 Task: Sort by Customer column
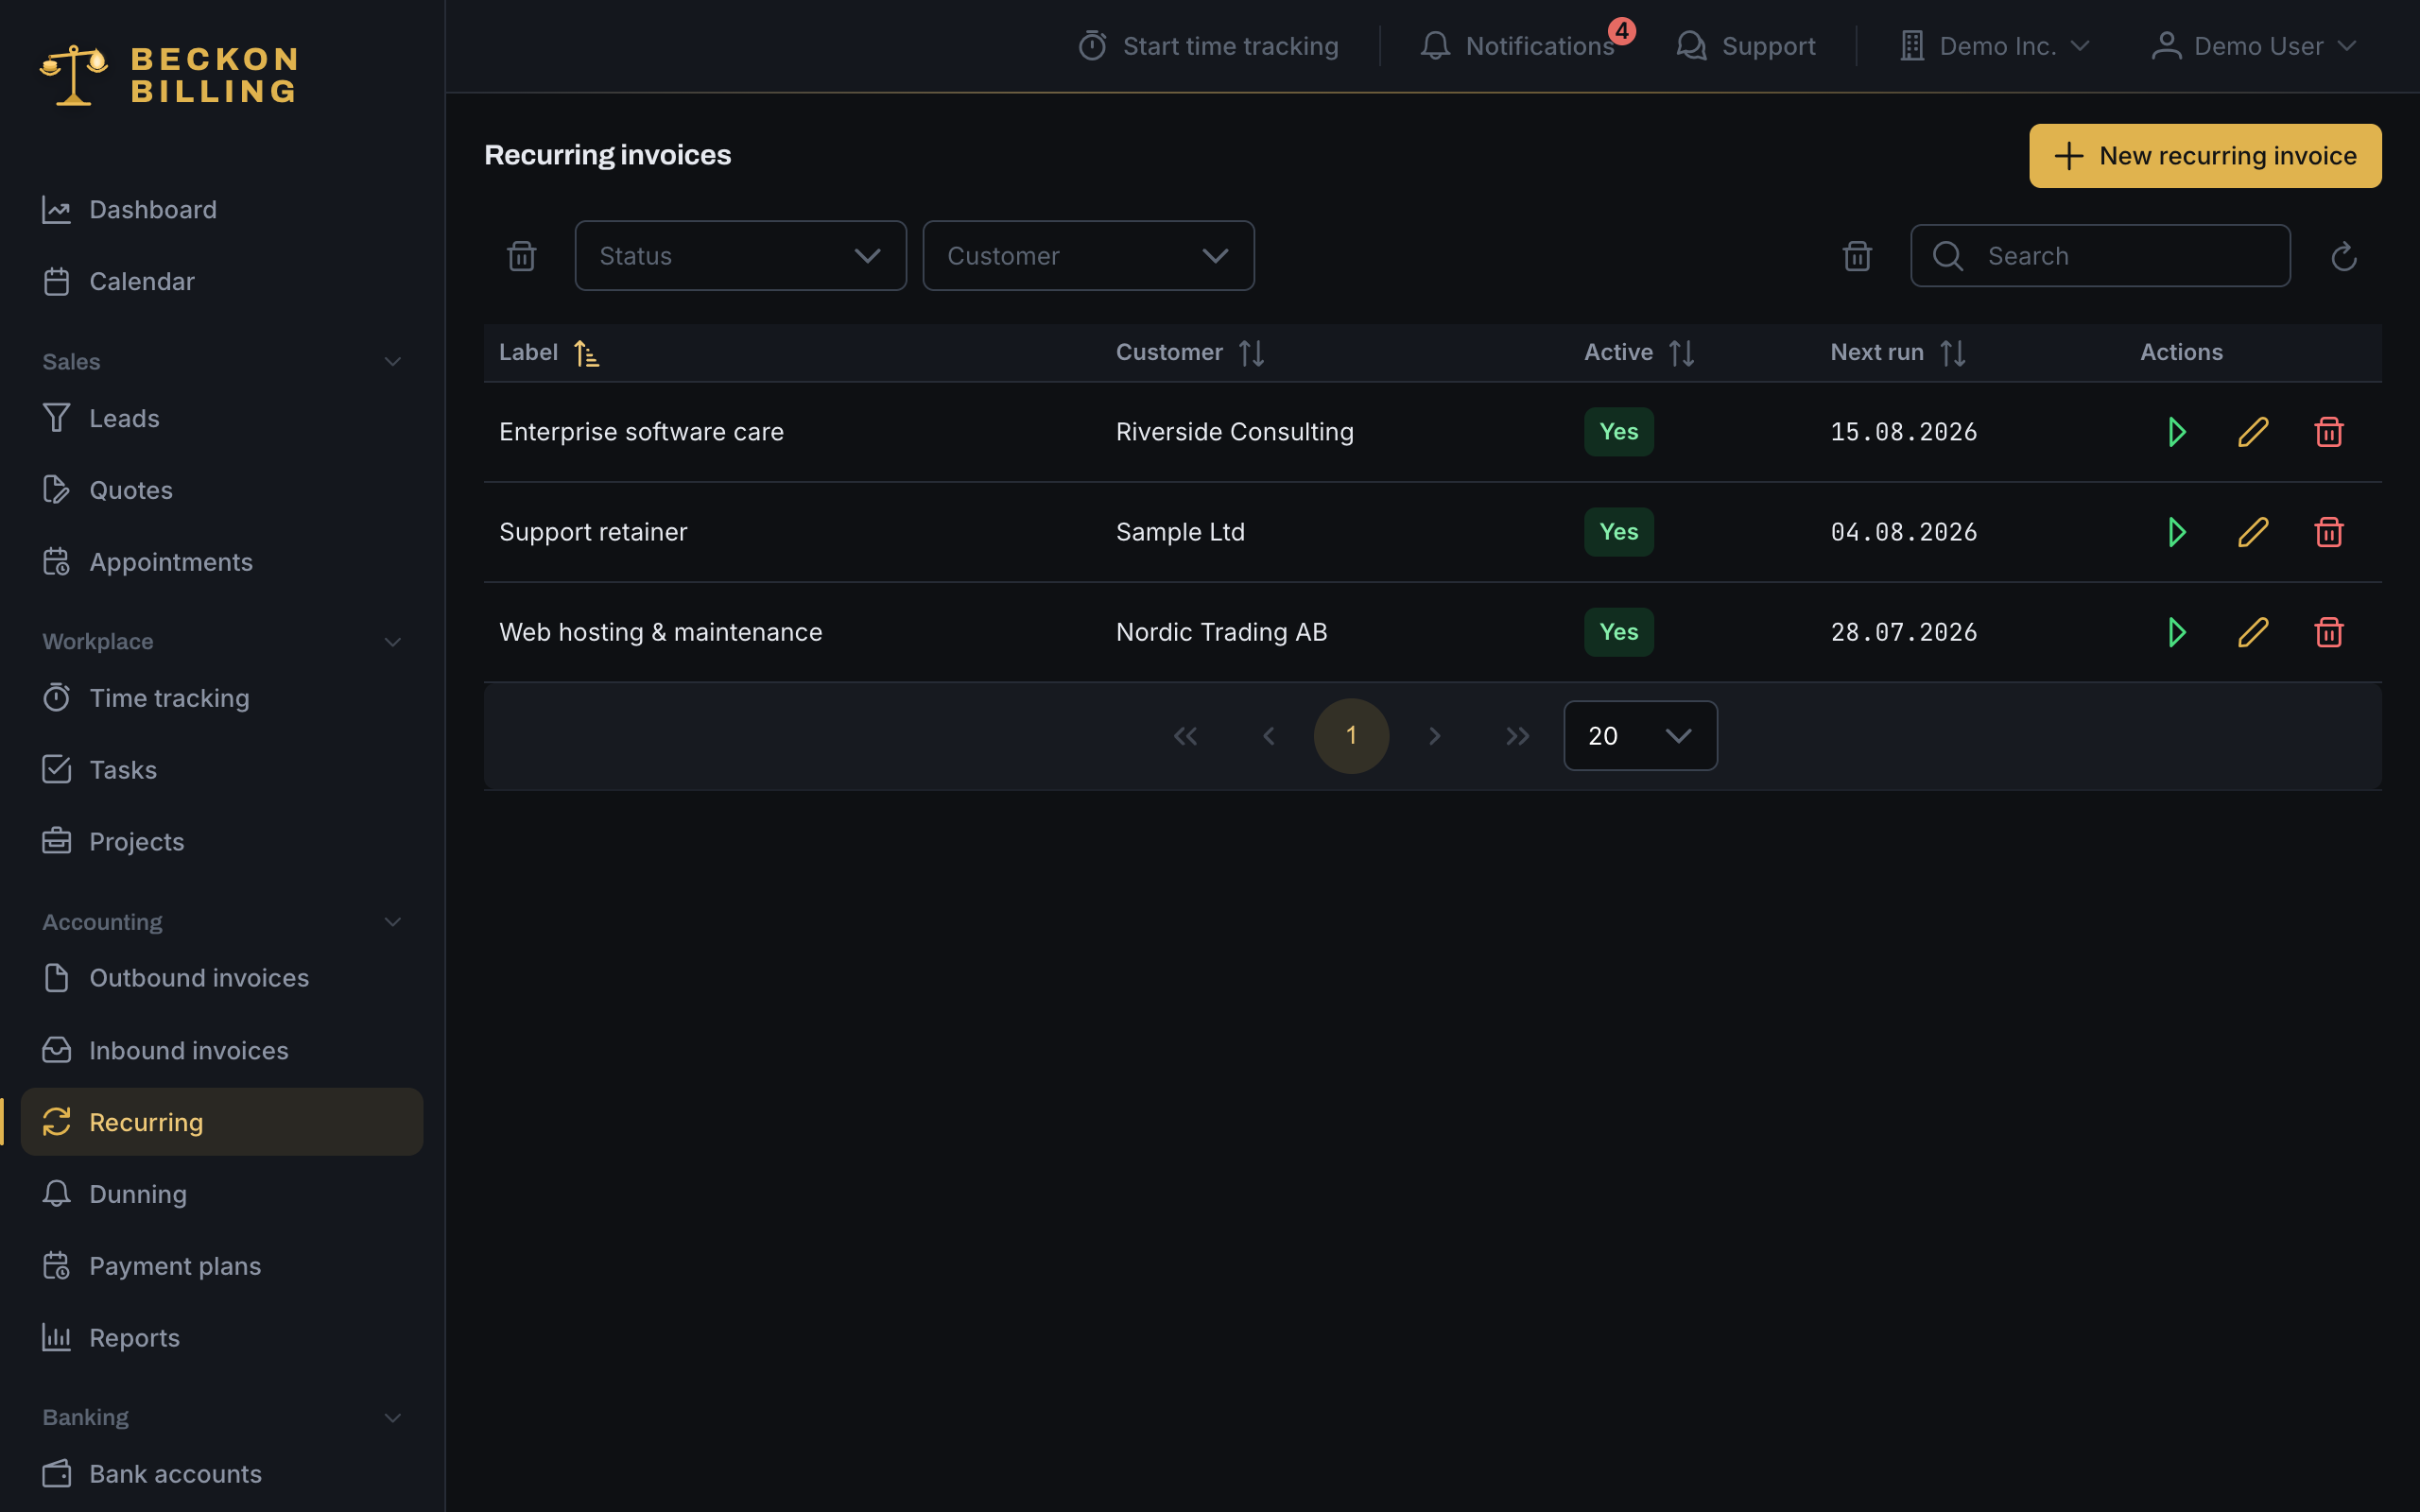tap(1190, 353)
